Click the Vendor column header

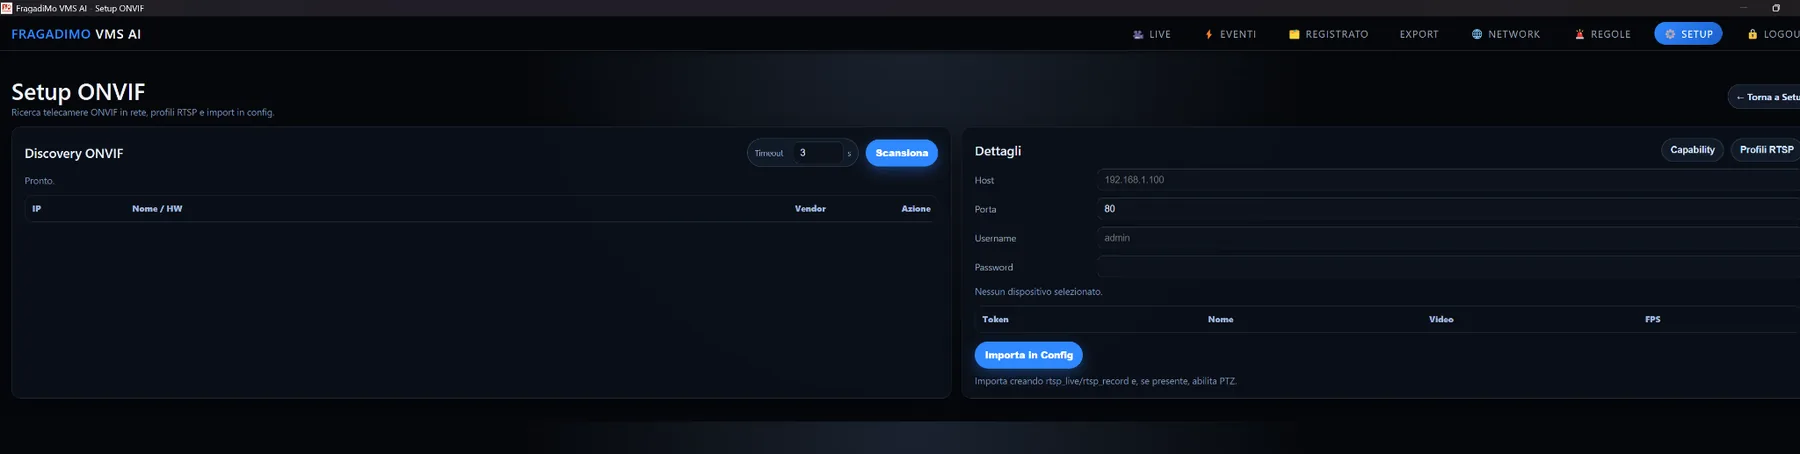pos(810,209)
